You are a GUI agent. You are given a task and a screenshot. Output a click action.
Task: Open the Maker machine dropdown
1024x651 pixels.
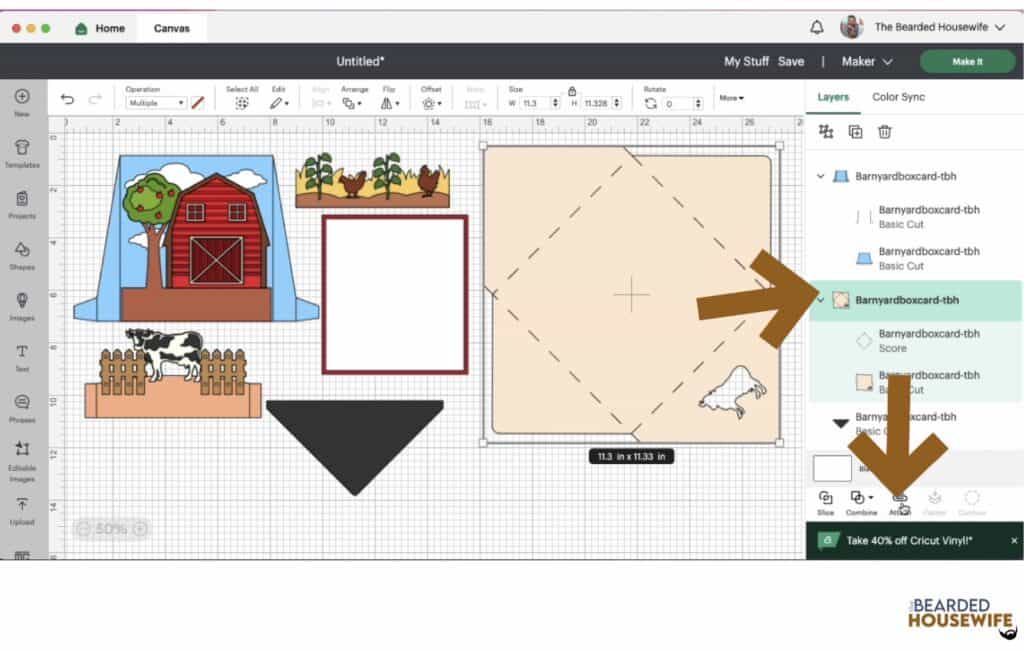tap(866, 61)
